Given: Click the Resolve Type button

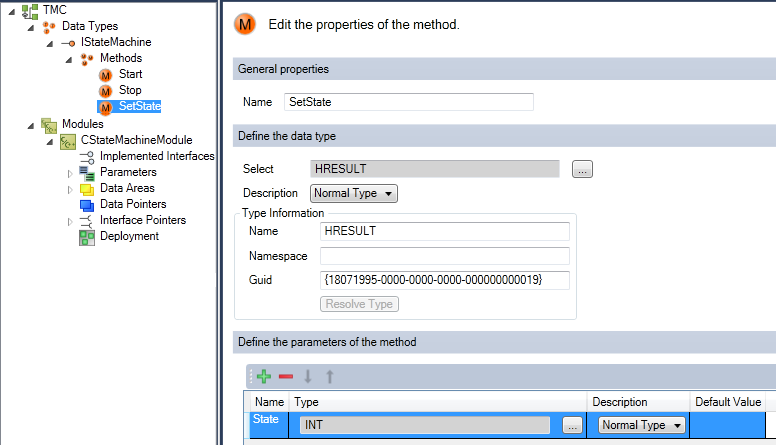Looking at the screenshot, I should click(359, 304).
